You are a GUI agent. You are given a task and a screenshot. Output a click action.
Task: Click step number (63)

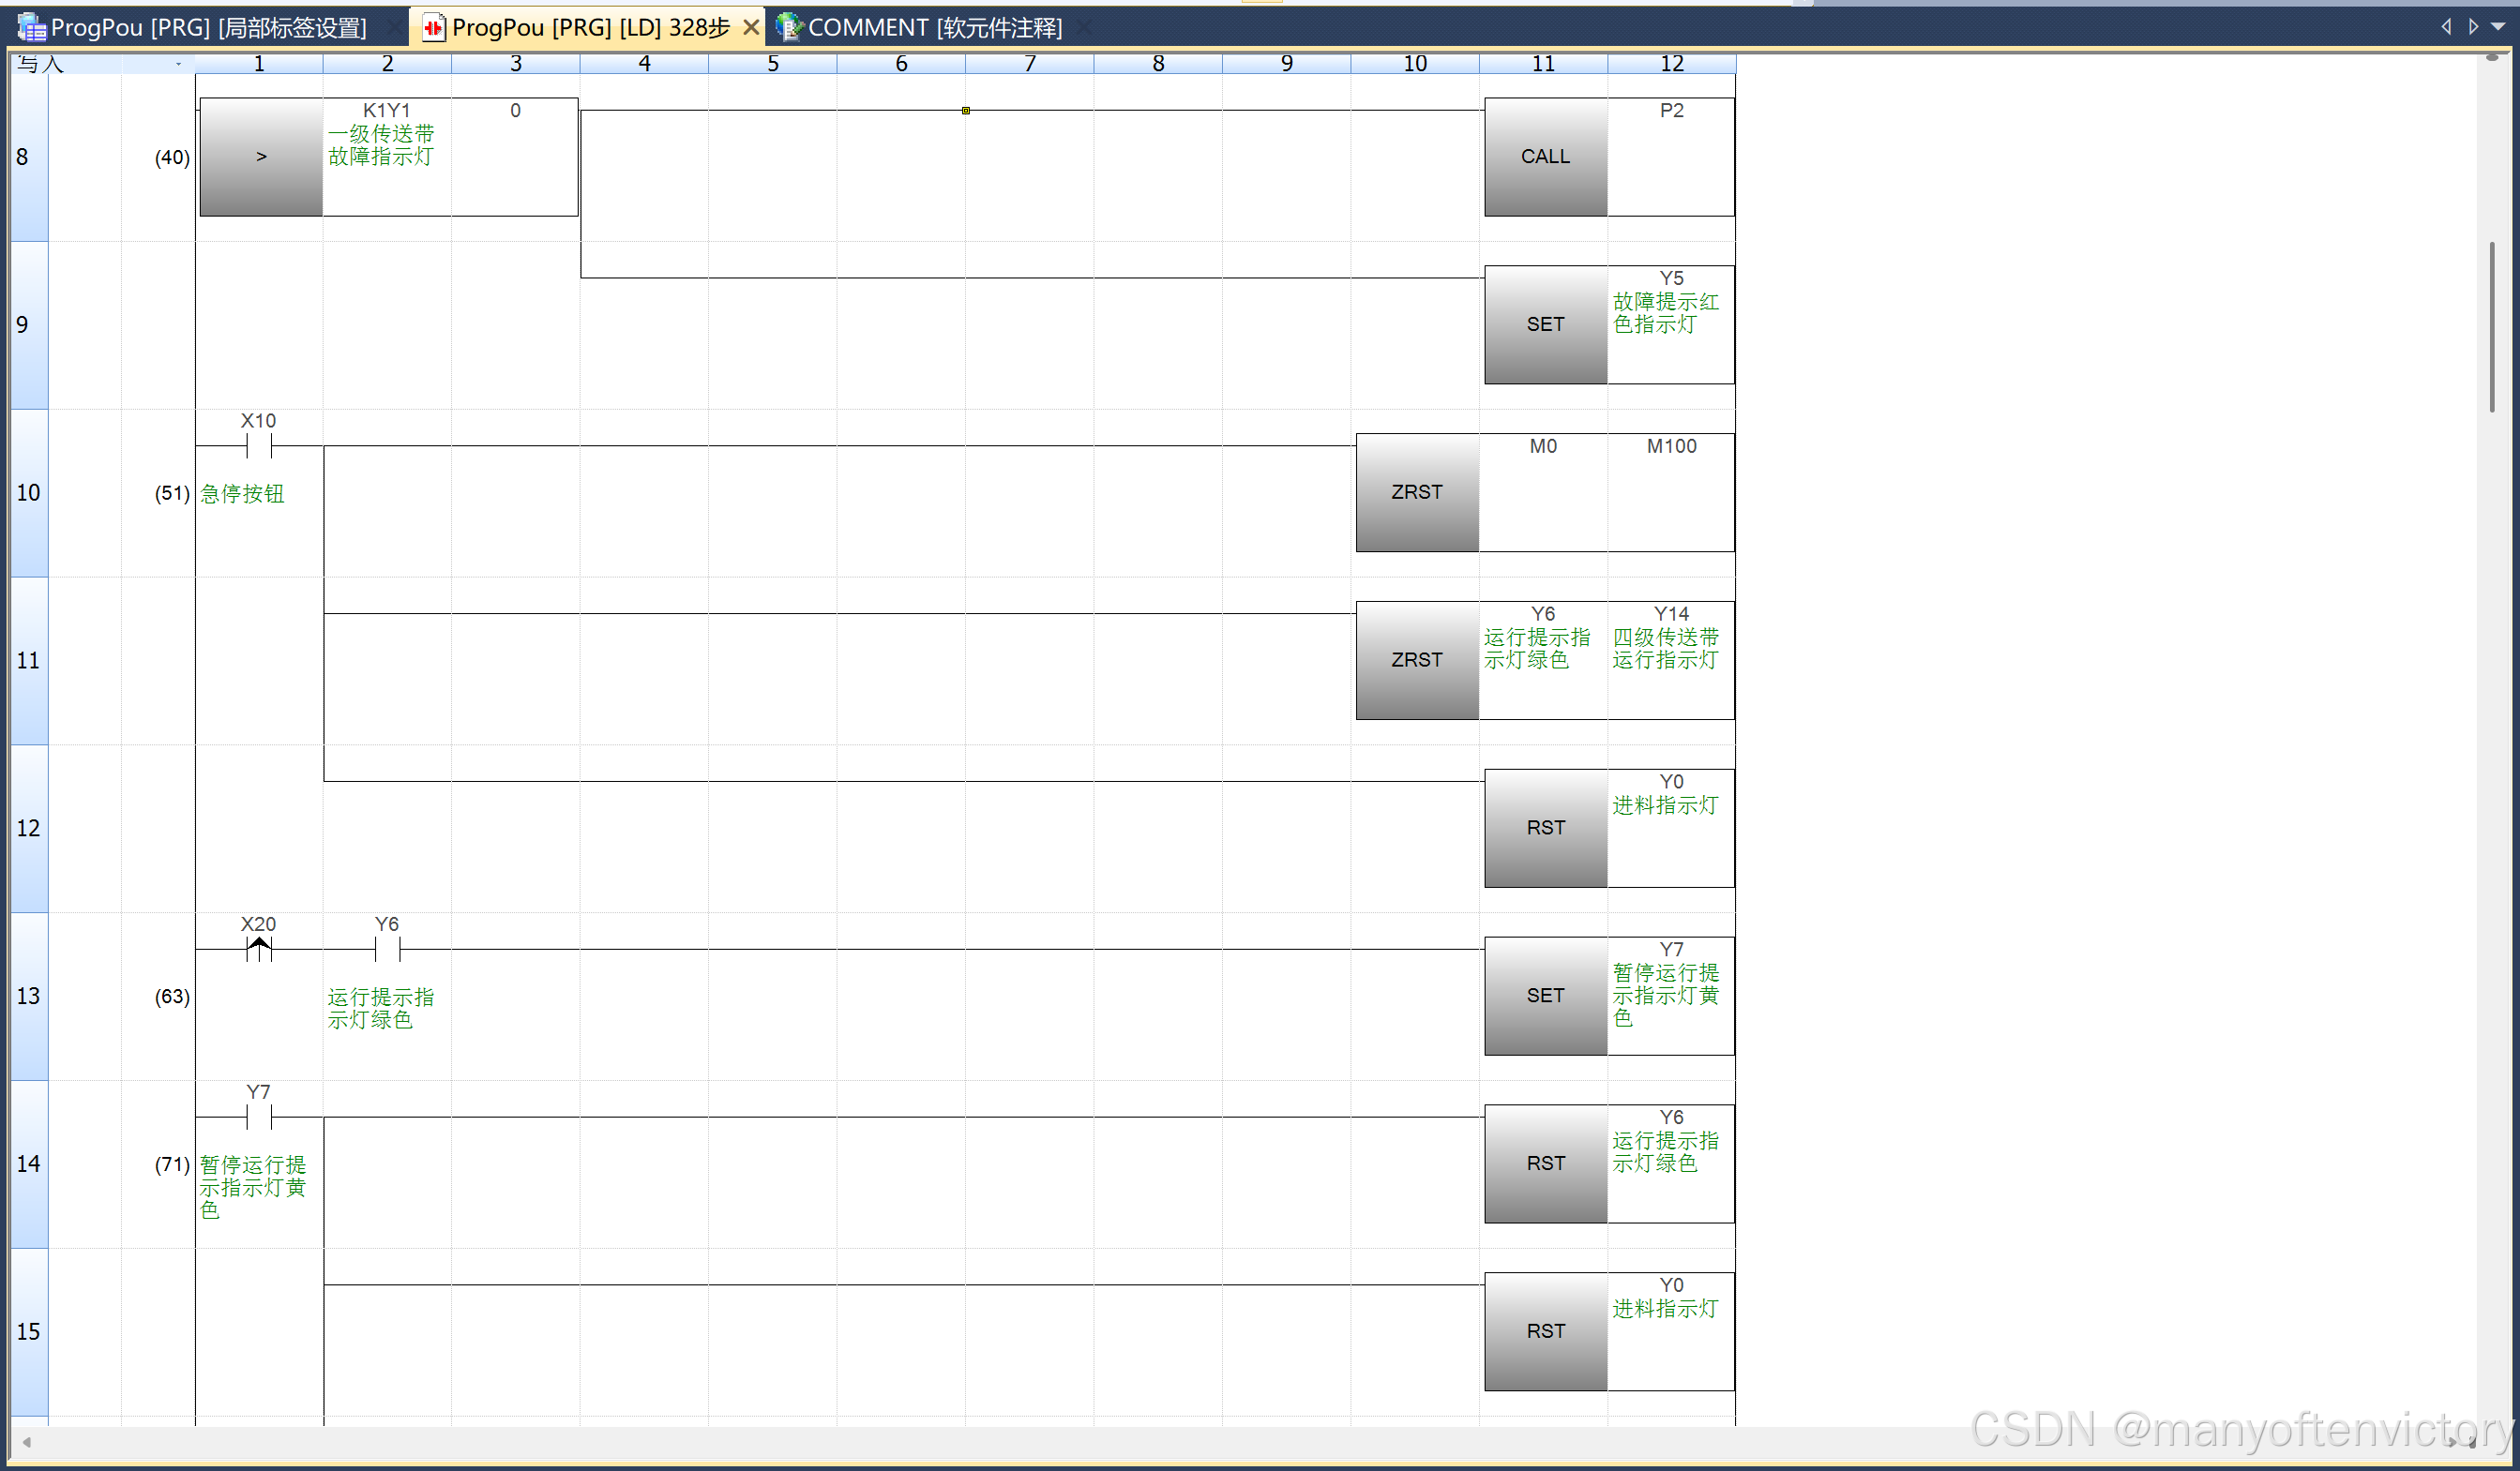(172, 996)
